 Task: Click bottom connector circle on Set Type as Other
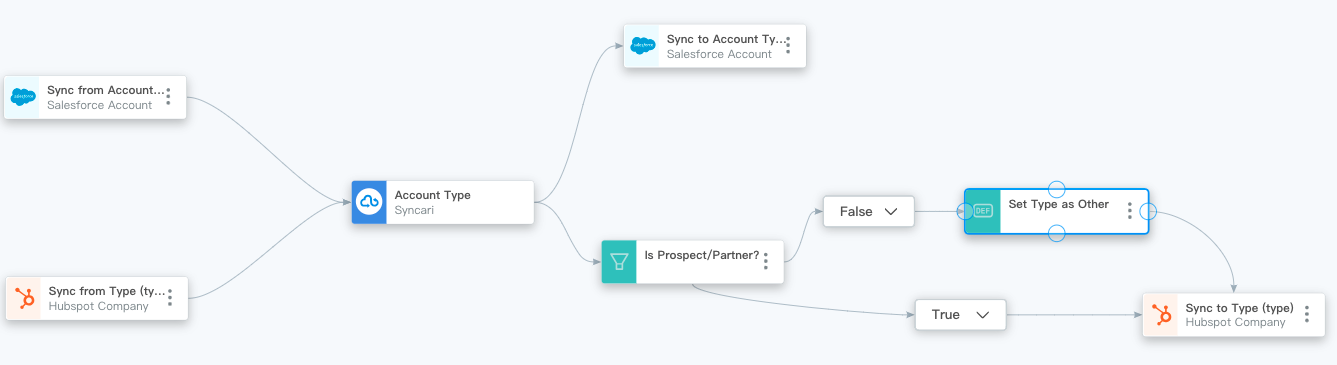(1056, 233)
